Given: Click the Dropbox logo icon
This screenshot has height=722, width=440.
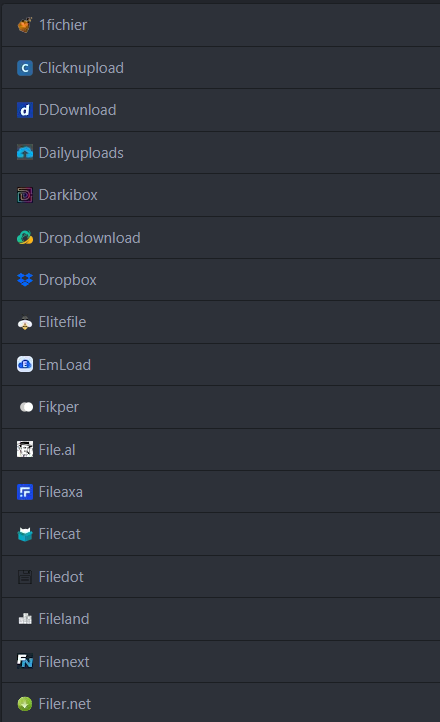Looking at the screenshot, I should tap(25, 279).
